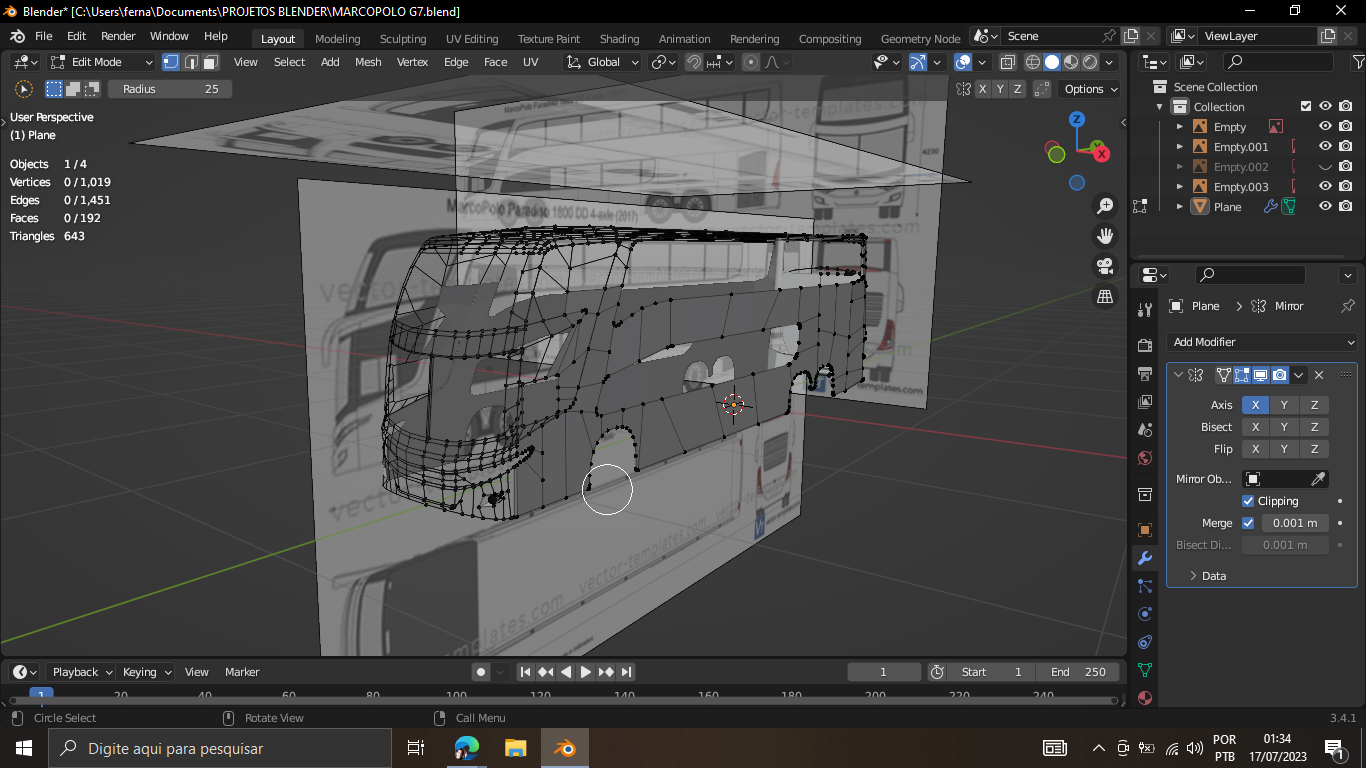Expand the Add Modifier dropdown
Image resolution: width=1366 pixels, height=768 pixels.
point(1262,342)
